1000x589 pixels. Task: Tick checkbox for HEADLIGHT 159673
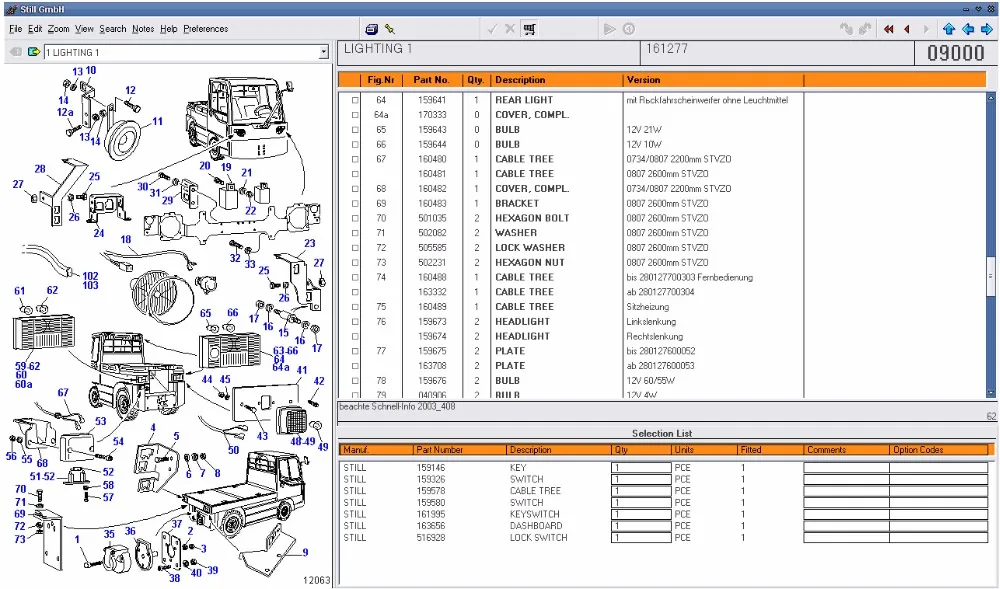tap(355, 322)
